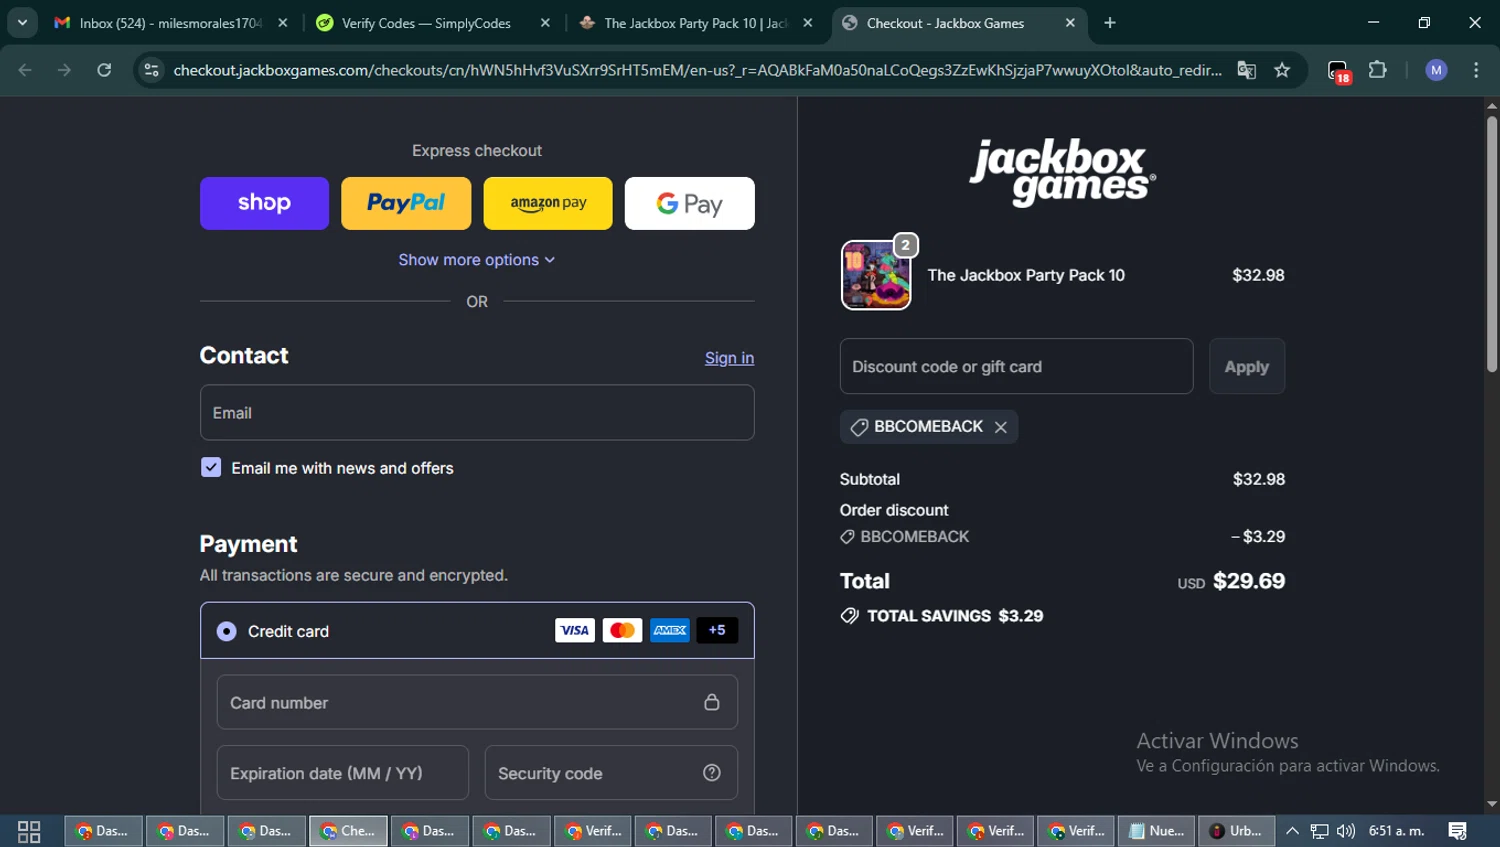1500x847 pixels.
Task: Close the SimplyCodes tab
Action: tap(545, 23)
